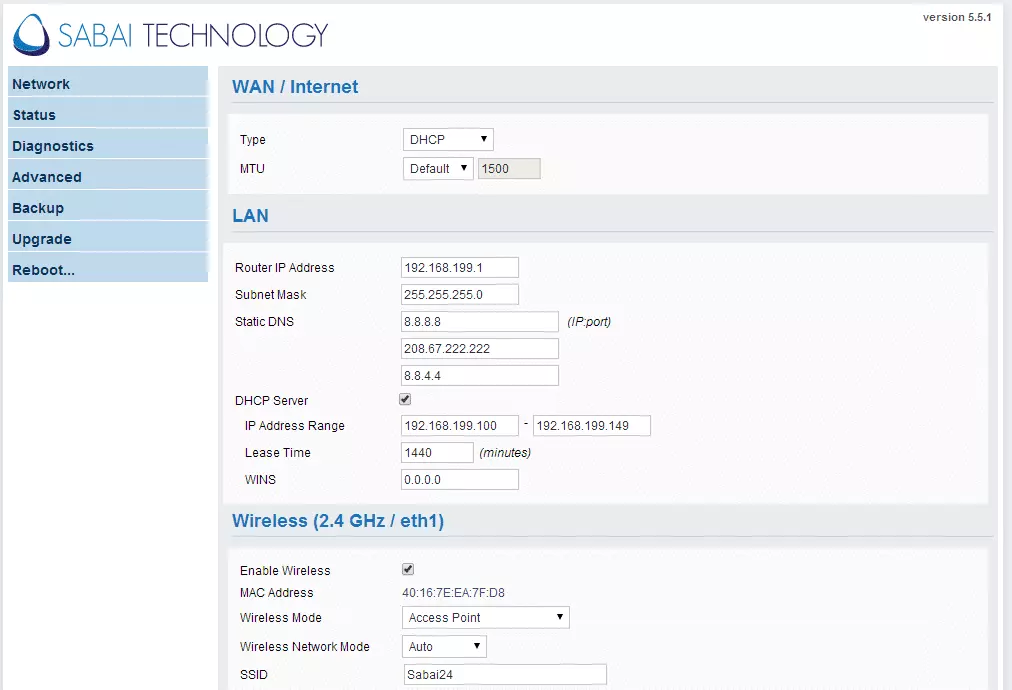Open the Upgrade page
The image size is (1012, 690).
point(42,239)
